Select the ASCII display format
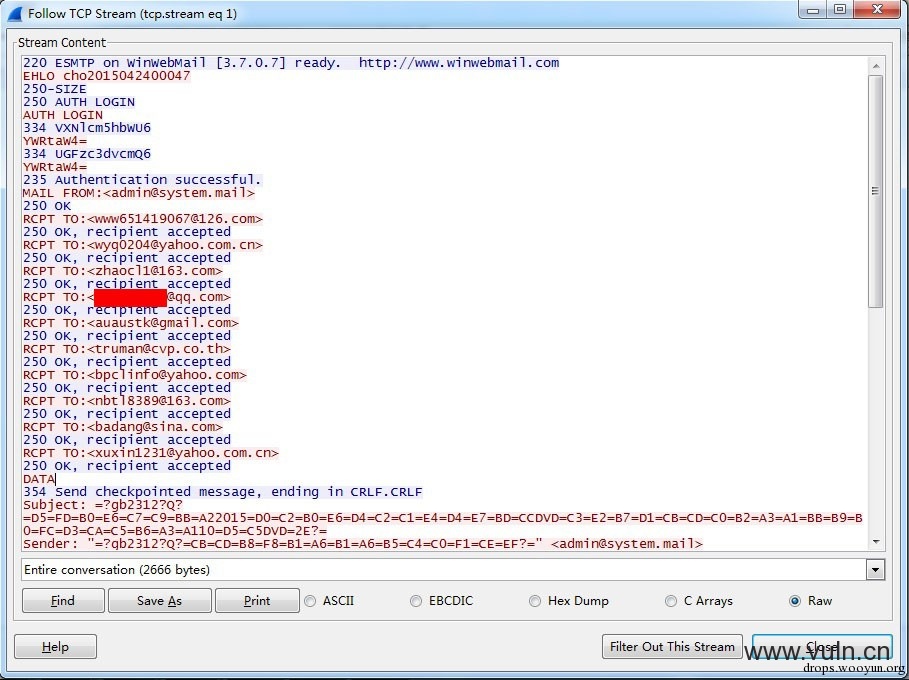Image resolution: width=909 pixels, height=680 pixels. pos(310,601)
